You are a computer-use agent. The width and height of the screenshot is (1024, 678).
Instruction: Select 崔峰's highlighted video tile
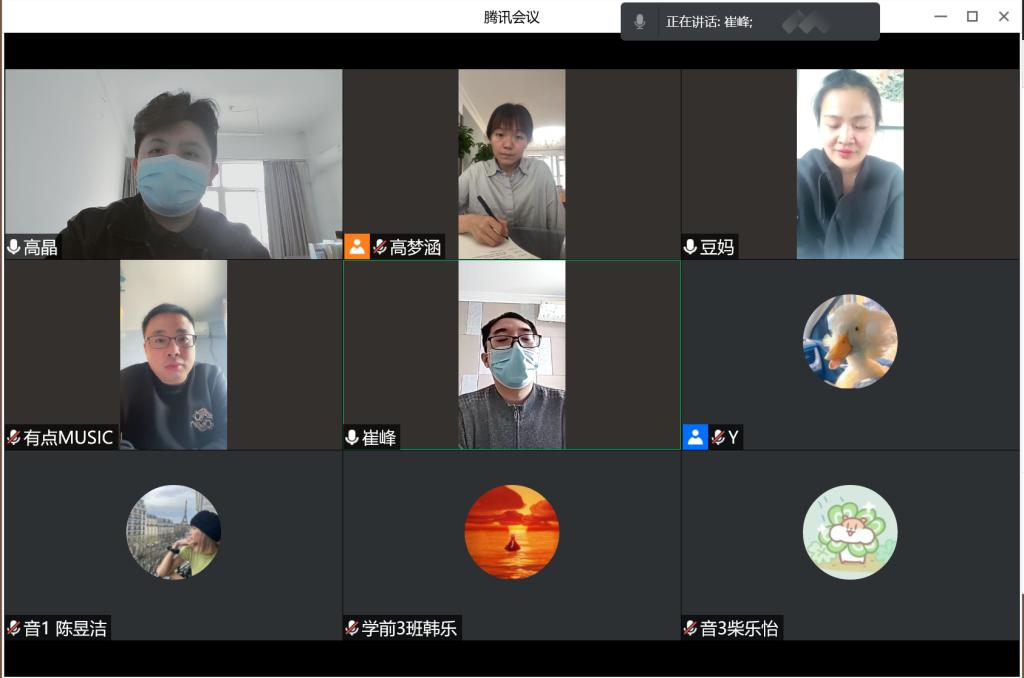[512, 355]
